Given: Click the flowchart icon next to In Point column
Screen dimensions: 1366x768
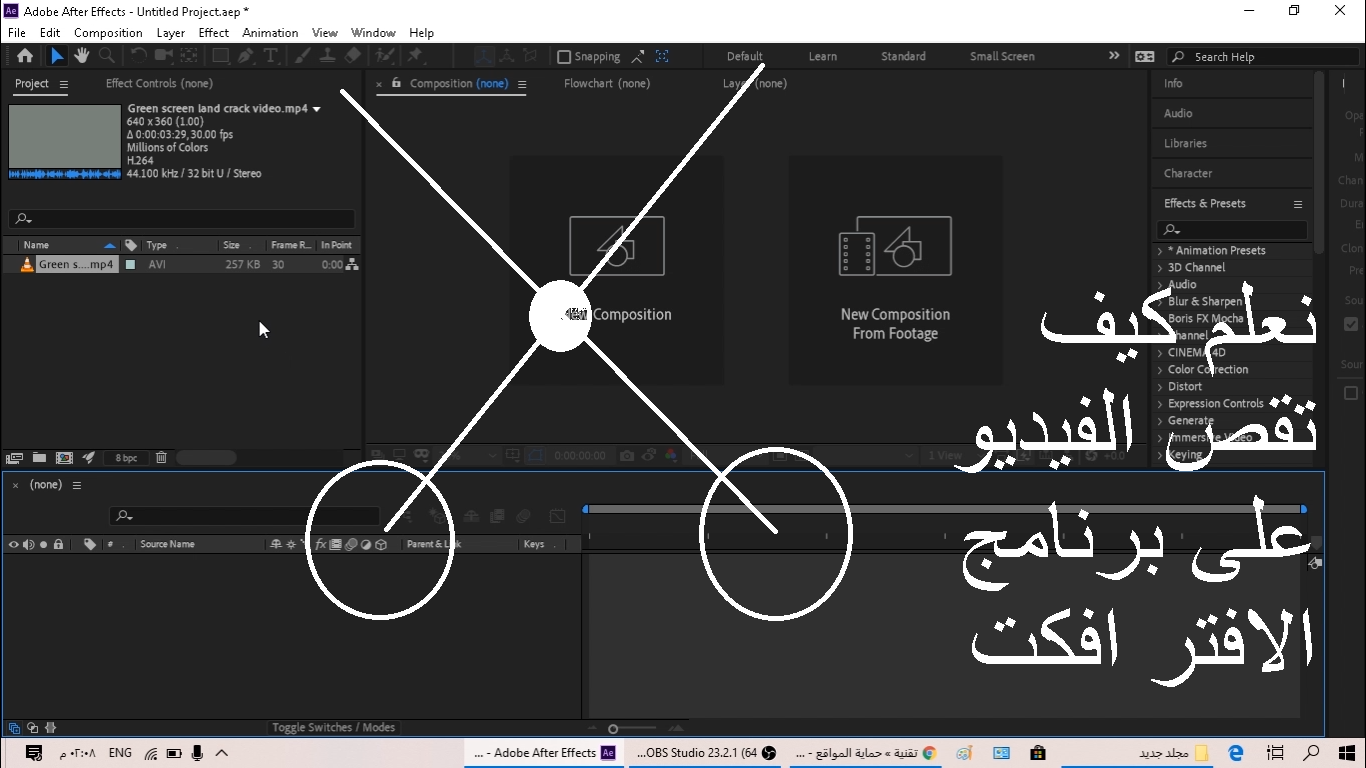Looking at the screenshot, I should (x=352, y=265).
